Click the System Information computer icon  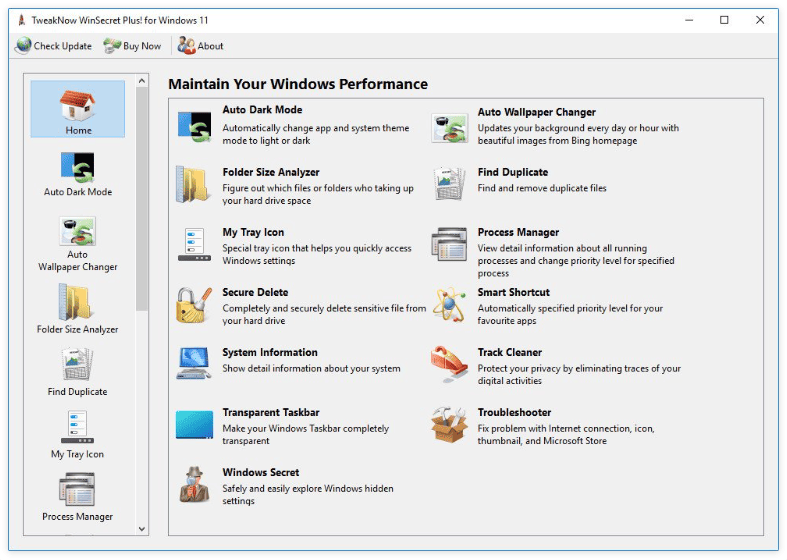(x=194, y=363)
